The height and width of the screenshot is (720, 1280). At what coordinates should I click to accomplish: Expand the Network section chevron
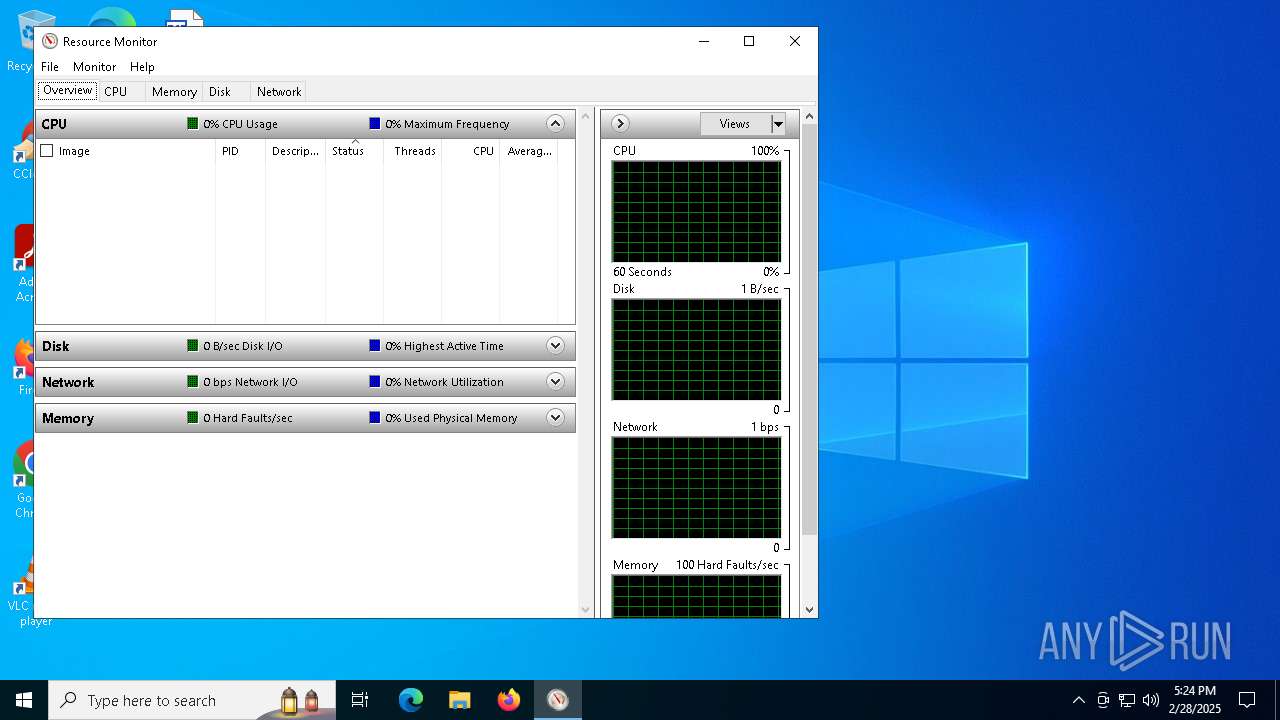tap(556, 382)
